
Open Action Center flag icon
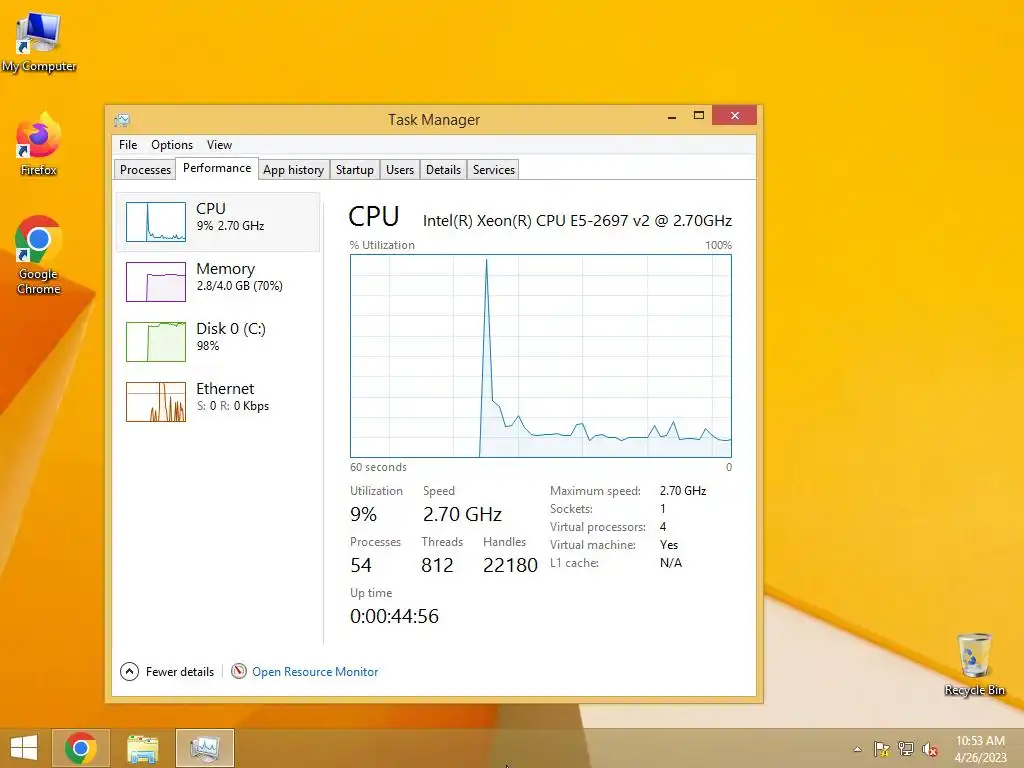(x=882, y=749)
